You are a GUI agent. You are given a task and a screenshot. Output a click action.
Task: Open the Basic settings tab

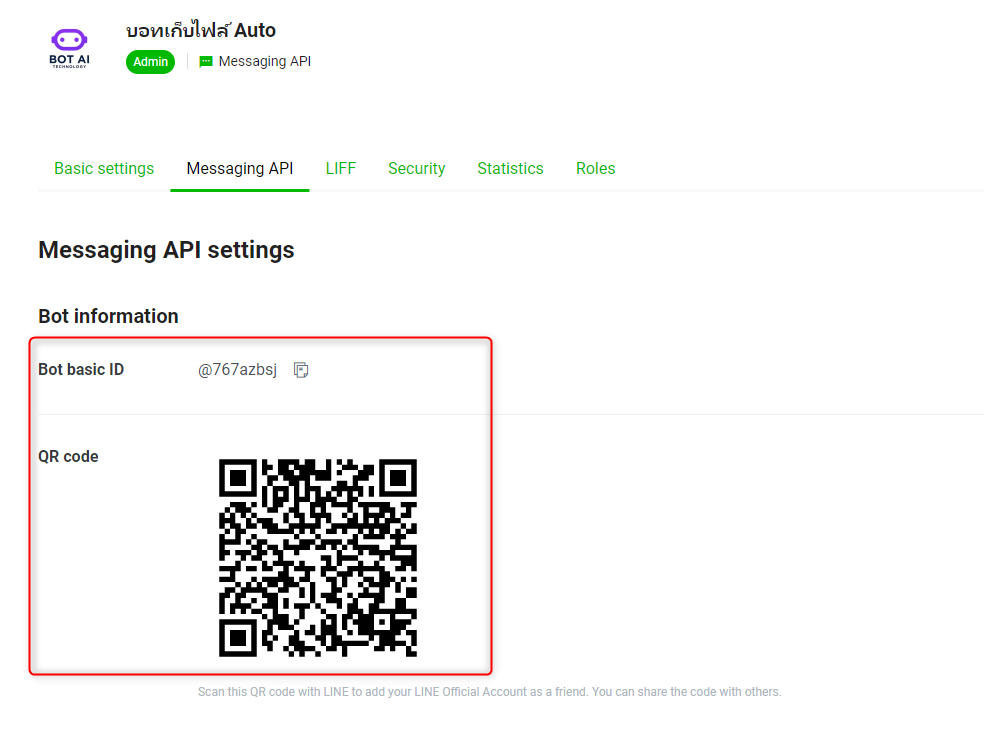coord(104,168)
